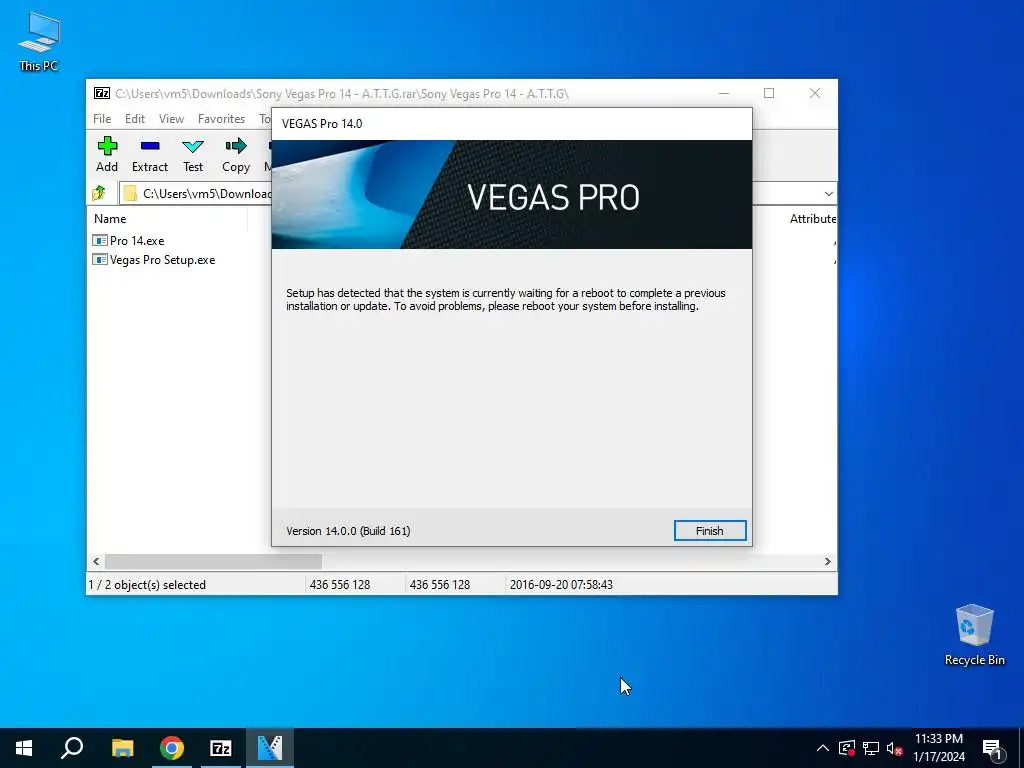Show hidden system tray icons
1024x768 pixels.
coord(823,748)
